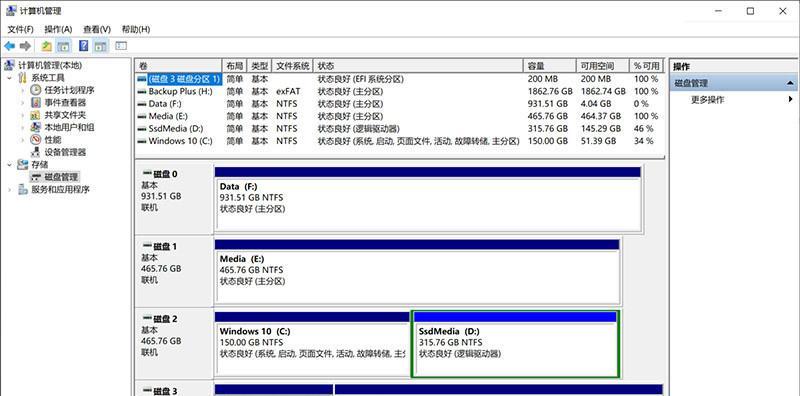
Task: Sort by the 可用空间 column header
Action: 603,66
